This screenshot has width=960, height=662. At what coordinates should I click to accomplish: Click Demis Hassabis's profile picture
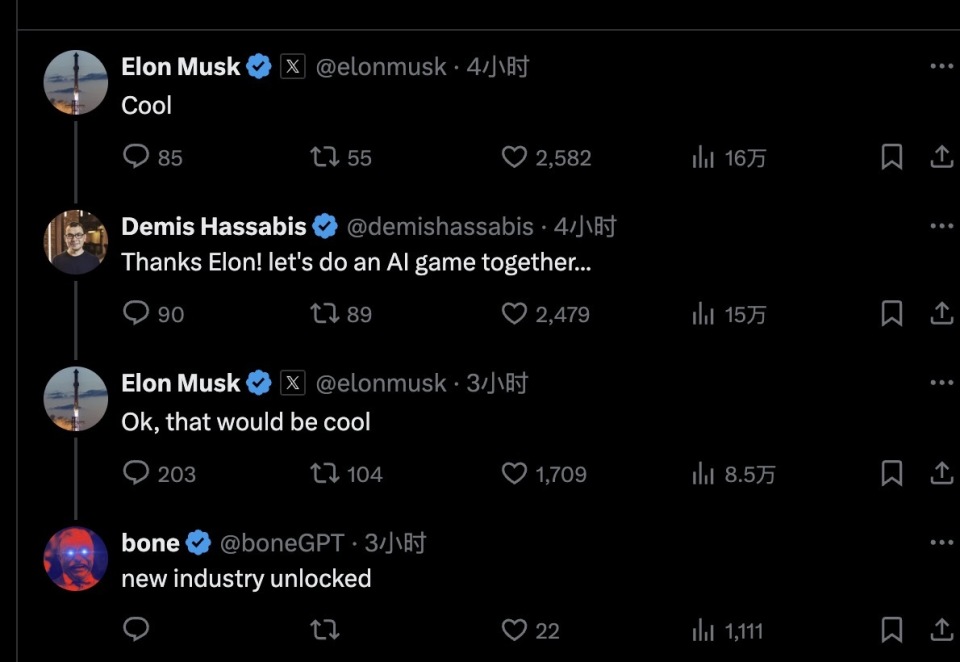[76, 242]
